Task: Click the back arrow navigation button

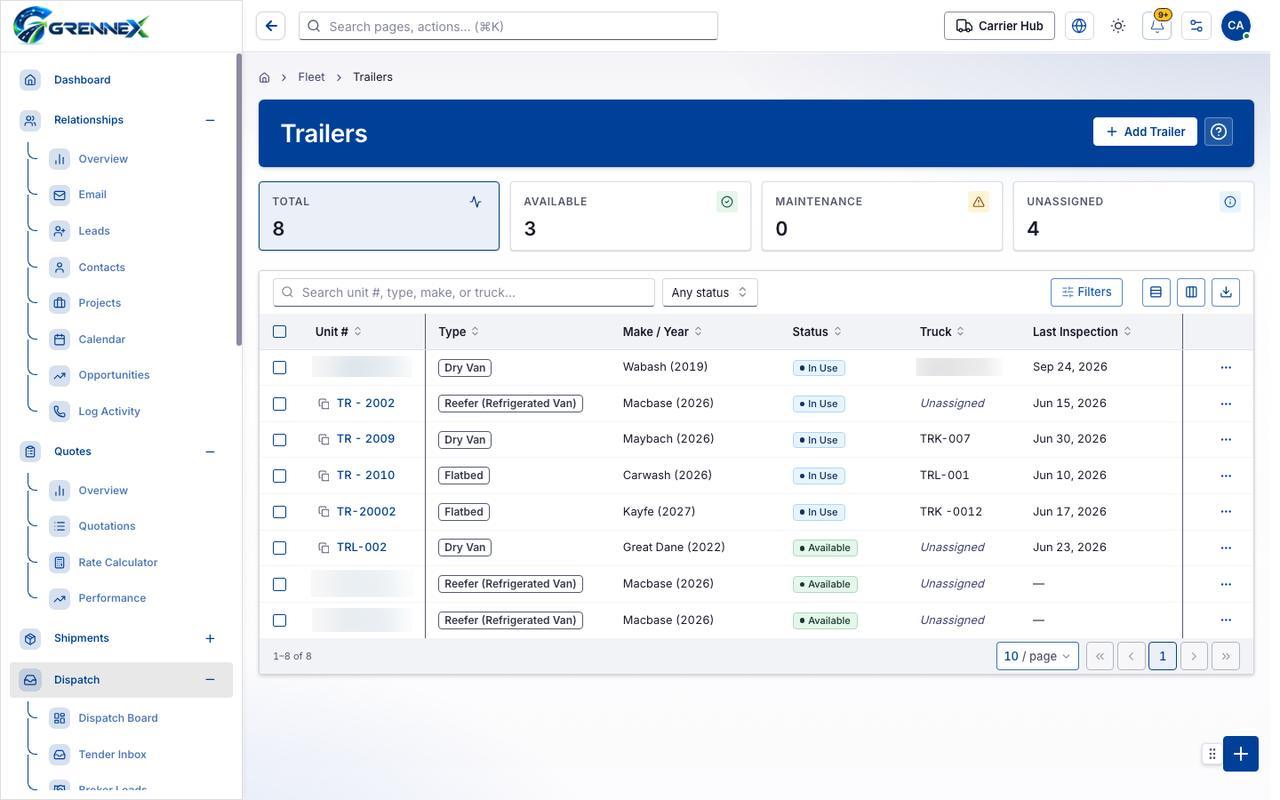Action: pos(271,26)
